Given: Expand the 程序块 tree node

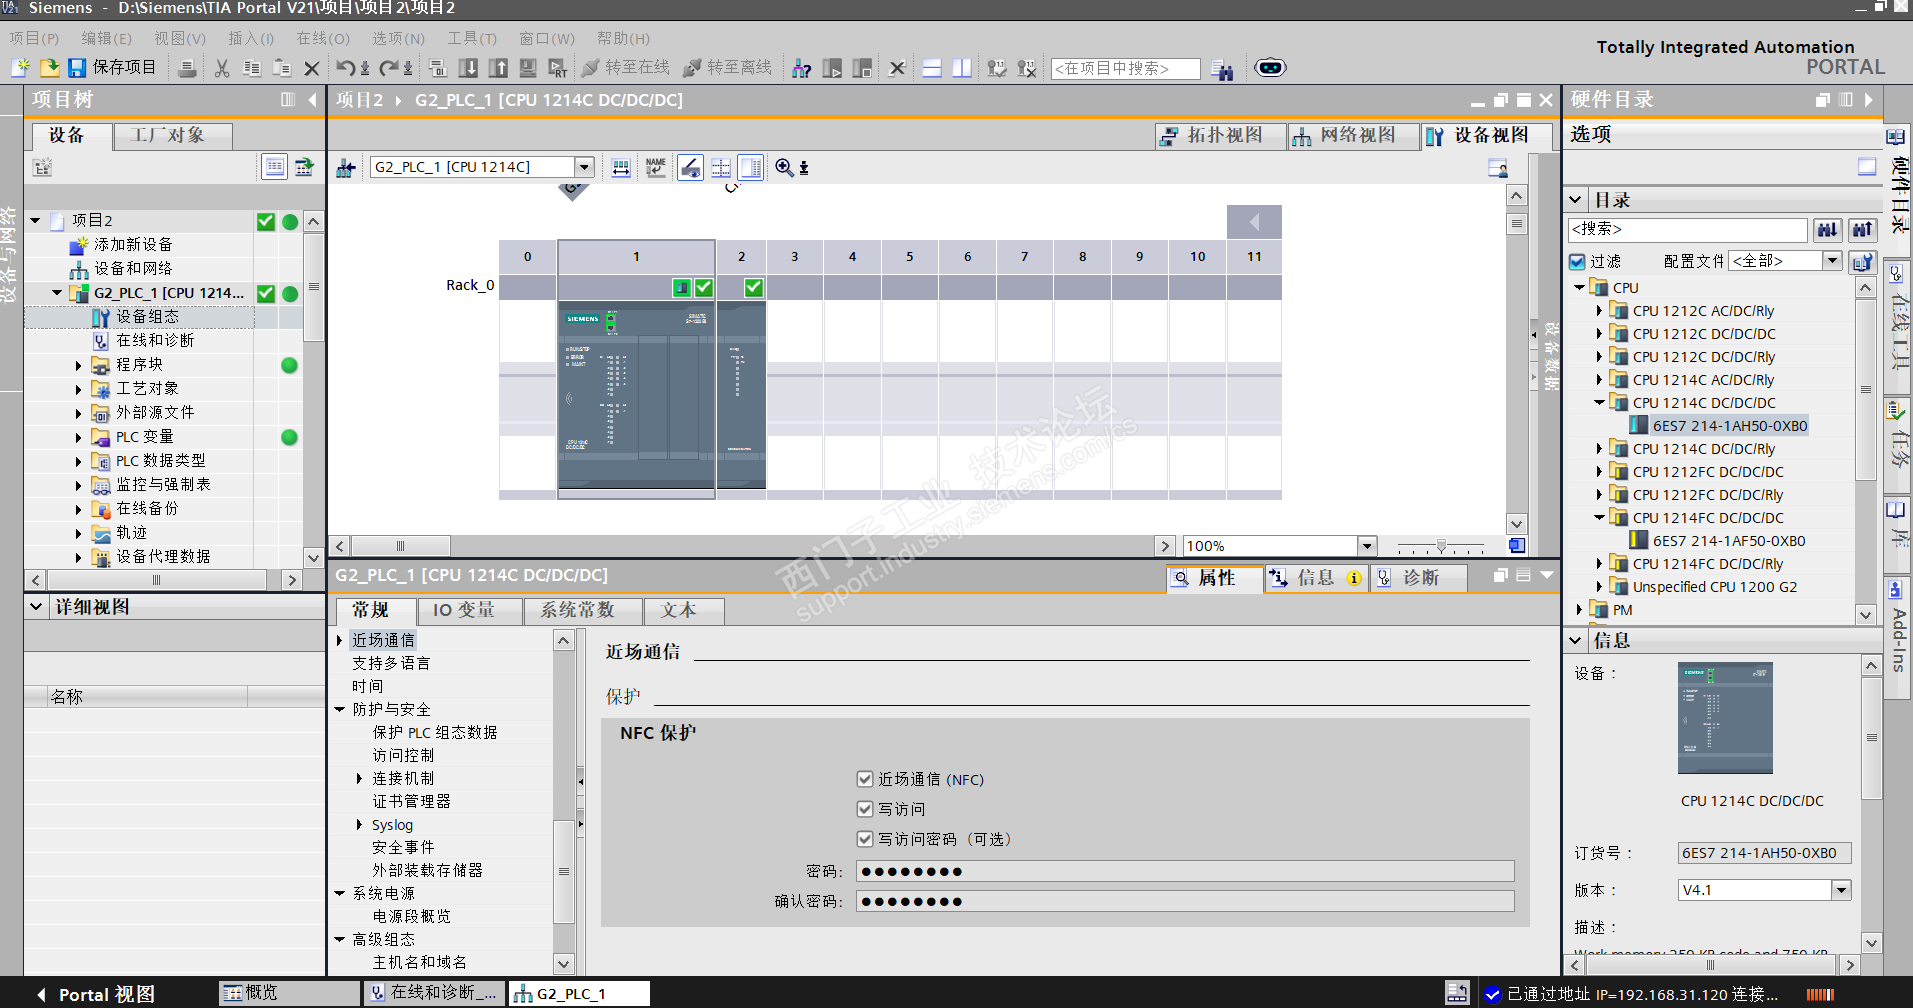Looking at the screenshot, I should [79, 365].
